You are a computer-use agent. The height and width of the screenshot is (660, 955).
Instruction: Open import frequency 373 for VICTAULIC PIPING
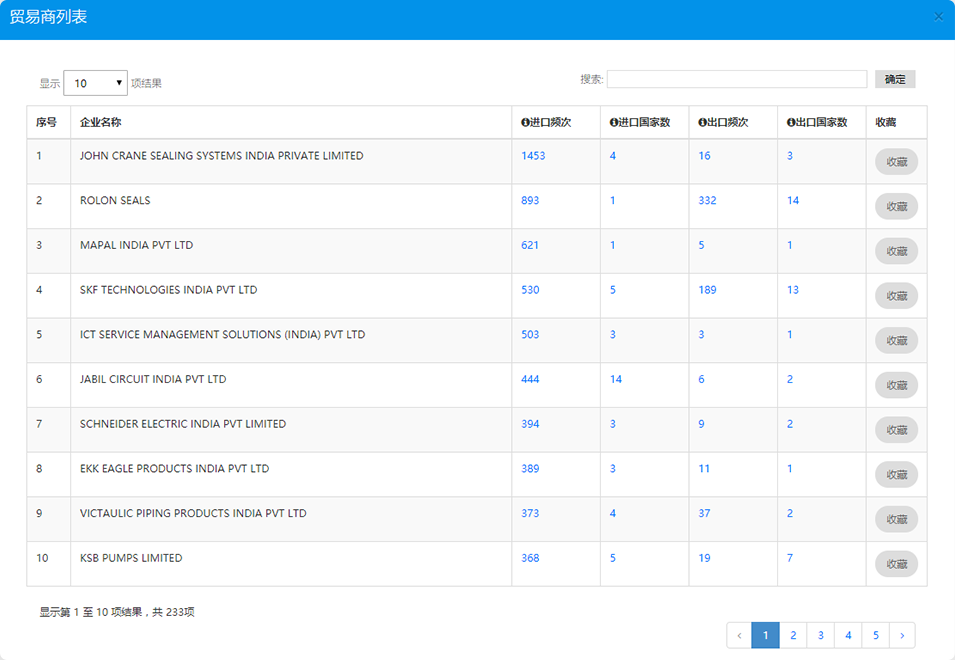(530, 513)
